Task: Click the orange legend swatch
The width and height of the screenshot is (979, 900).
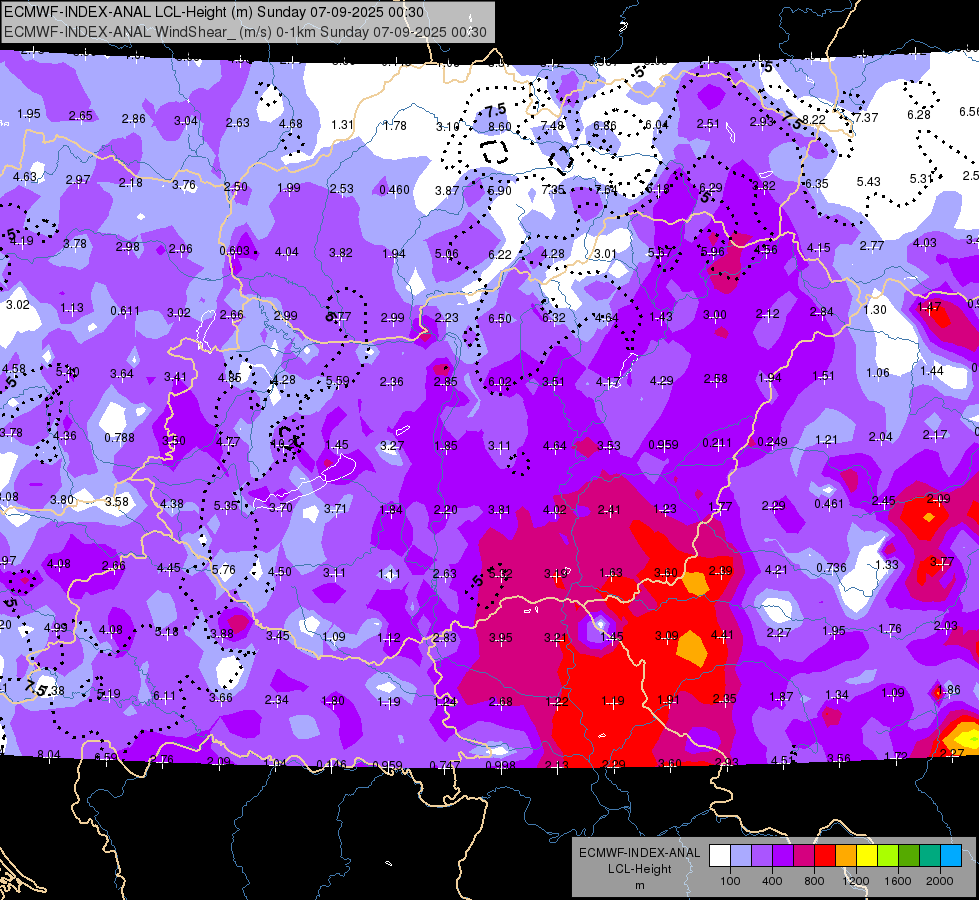Action: coord(846,856)
